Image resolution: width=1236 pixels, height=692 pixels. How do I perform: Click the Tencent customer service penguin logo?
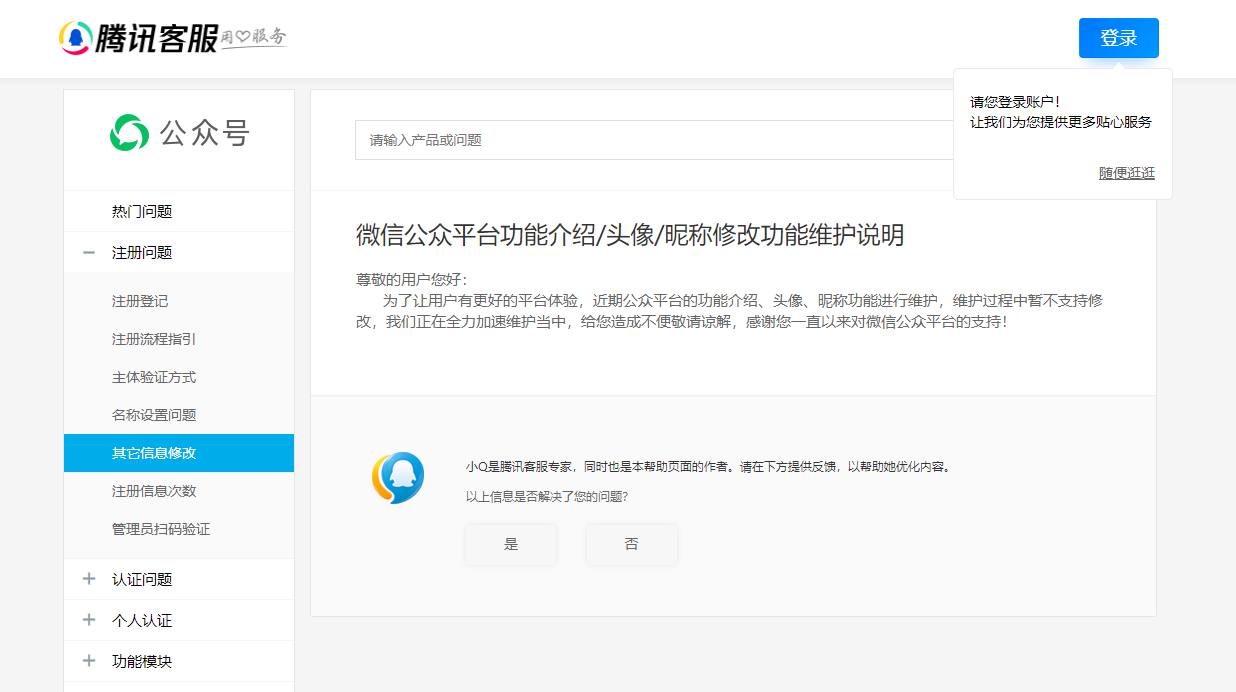75,38
